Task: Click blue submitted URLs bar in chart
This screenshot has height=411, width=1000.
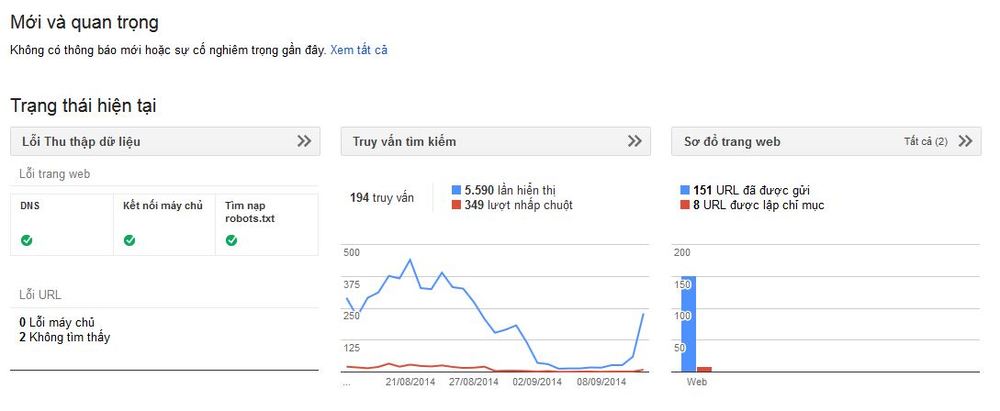Action: coord(688,324)
